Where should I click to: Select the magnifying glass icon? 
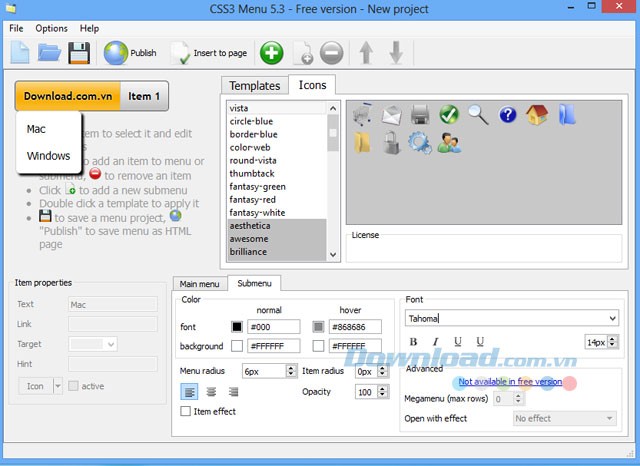[x=478, y=115]
